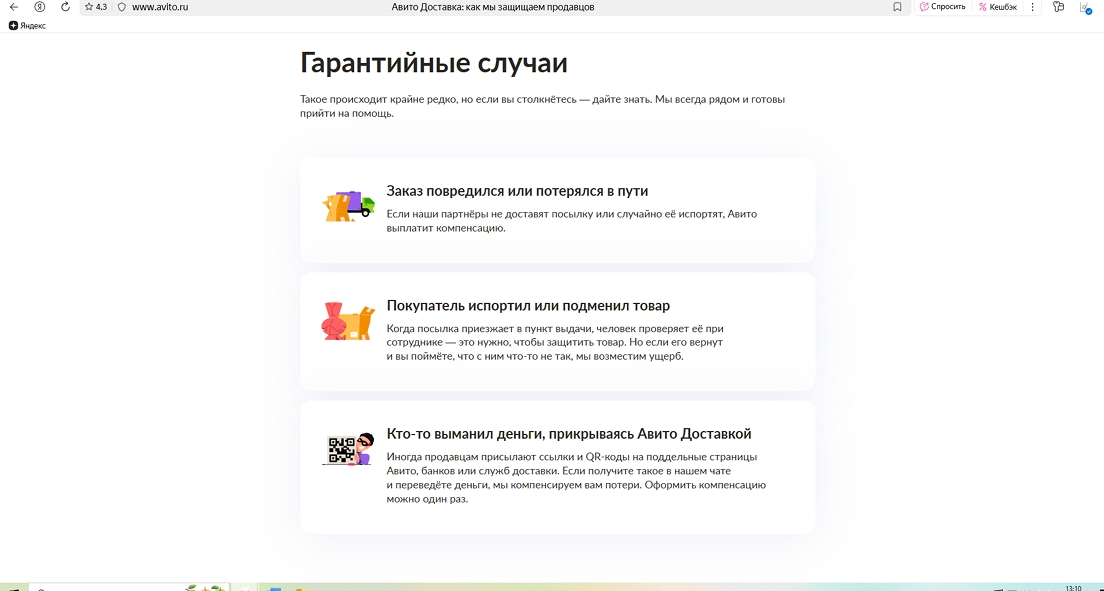The width and height of the screenshot is (1104, 591).
Task: Open the collections icon right of the toolbar
Action: (1057, 7)
